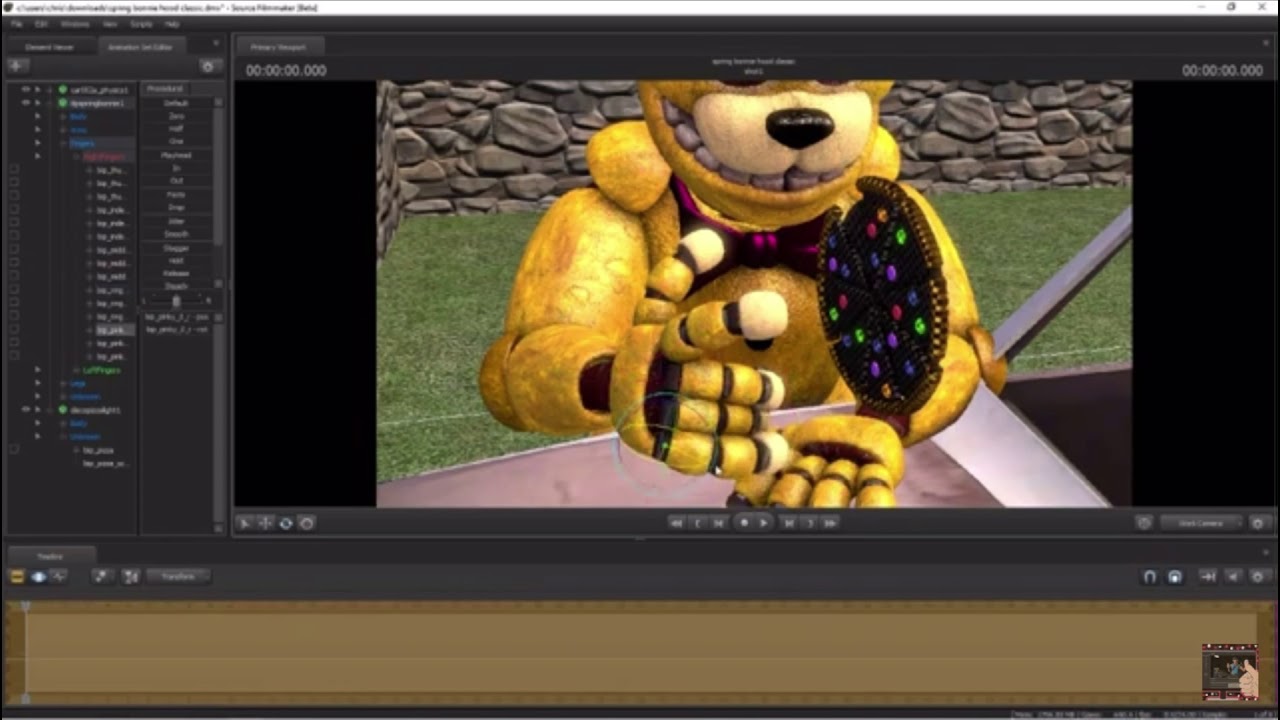The width and height of the screenshot is (1280, 720).
Task: Select the Primary Viewport tab
Action: coord(278,47)
